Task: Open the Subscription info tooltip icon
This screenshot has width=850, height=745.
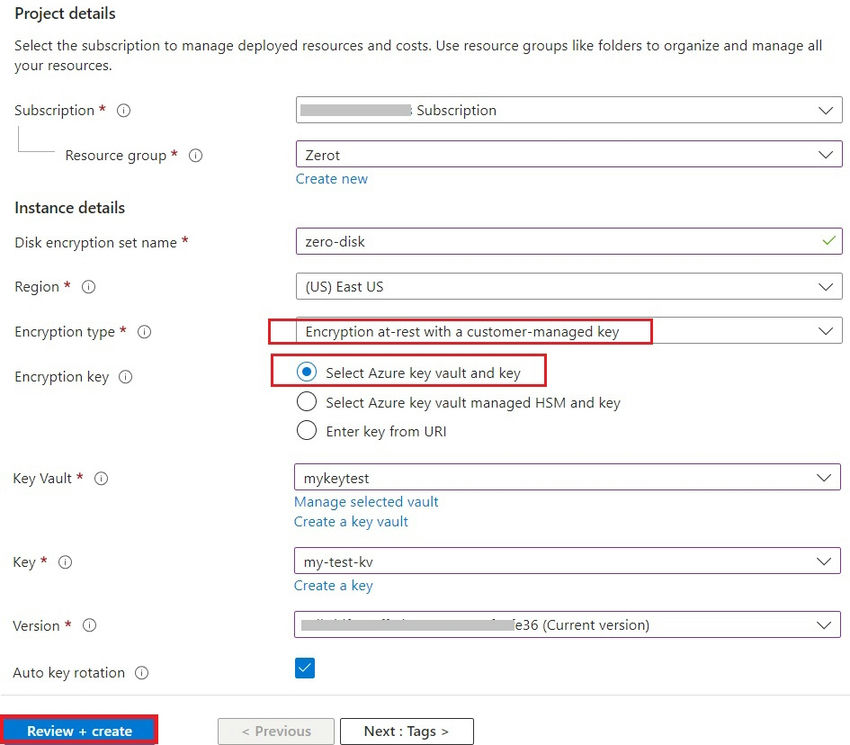Action: [123, 110]
